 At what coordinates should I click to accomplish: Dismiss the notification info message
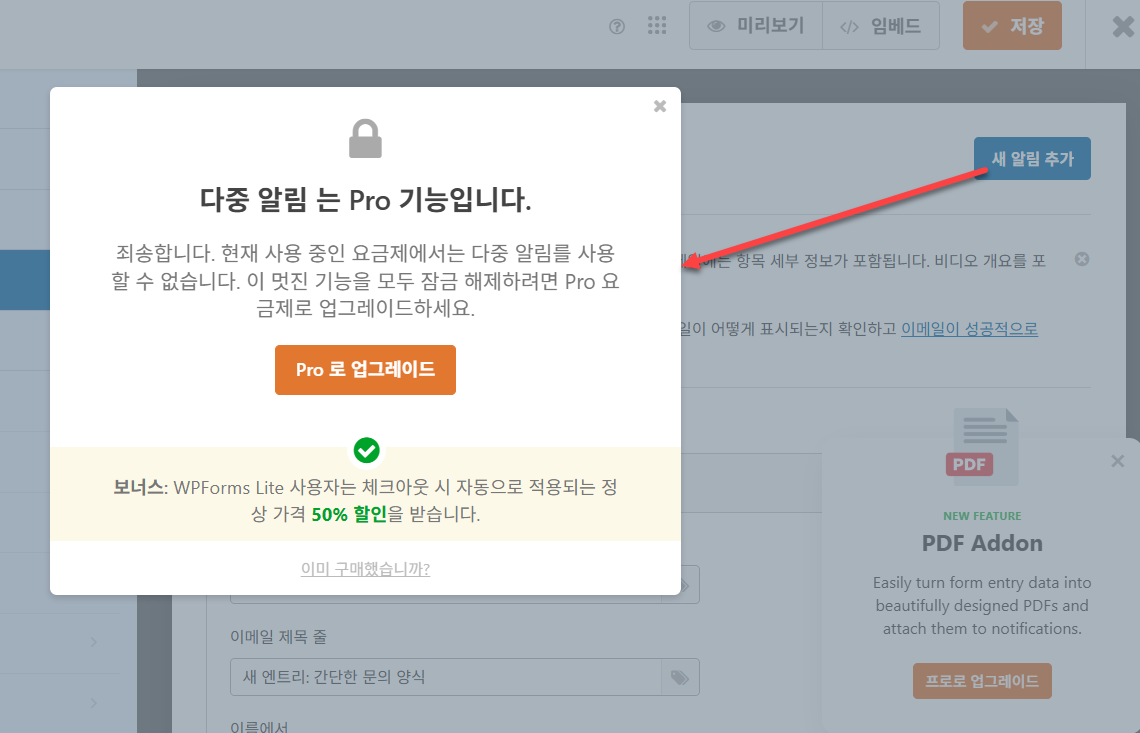[1082, 260]
